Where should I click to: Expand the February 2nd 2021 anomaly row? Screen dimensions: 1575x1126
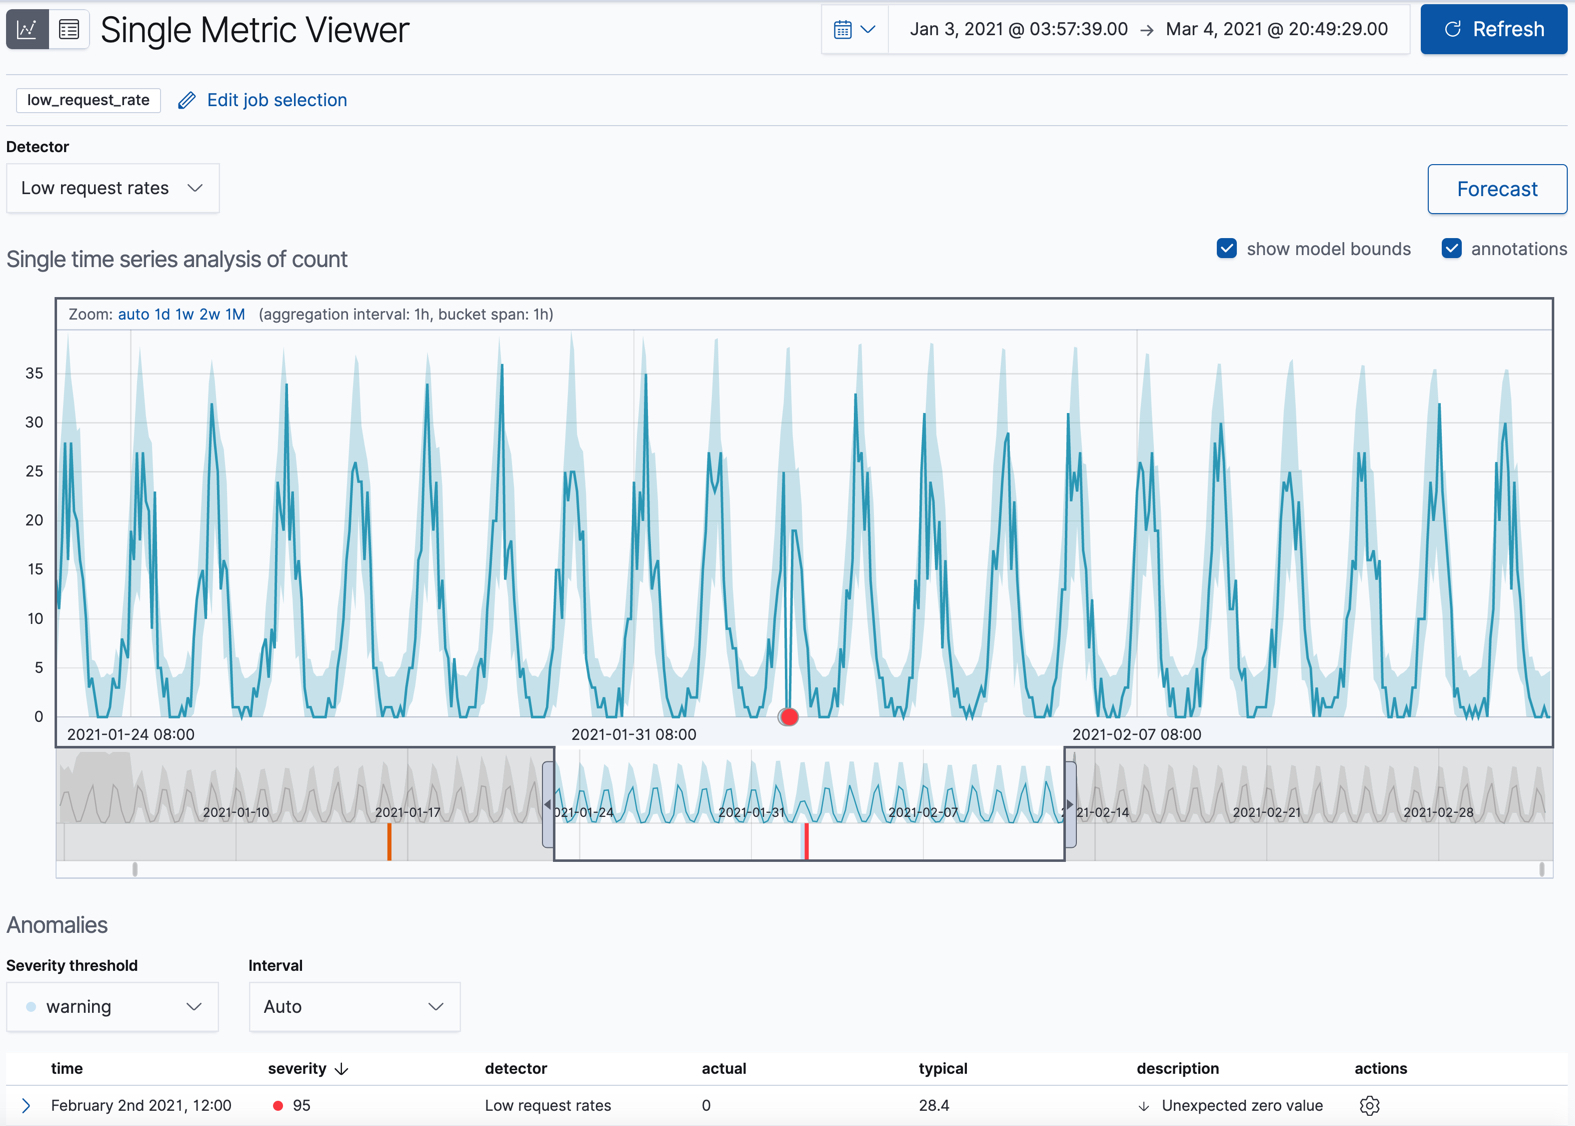click(x=26, y=1105)
